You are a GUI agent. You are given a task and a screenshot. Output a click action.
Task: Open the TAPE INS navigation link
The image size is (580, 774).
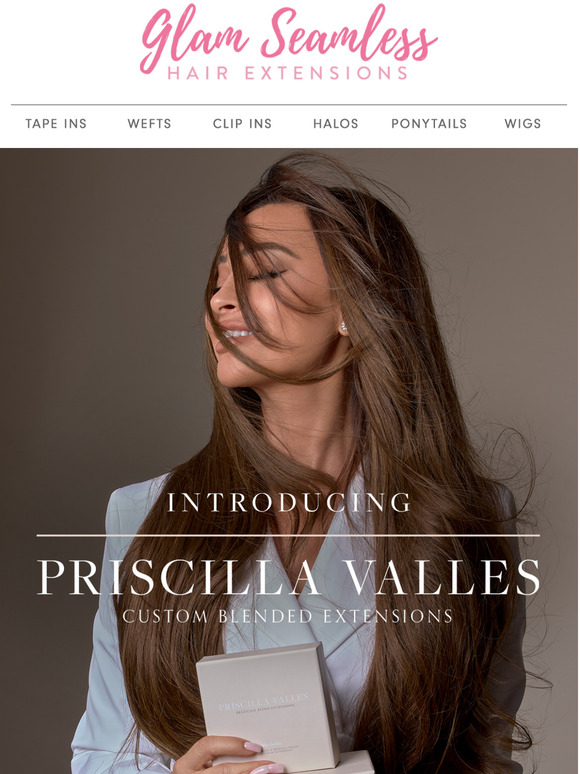pyautogui.click(x=56, y=123)
